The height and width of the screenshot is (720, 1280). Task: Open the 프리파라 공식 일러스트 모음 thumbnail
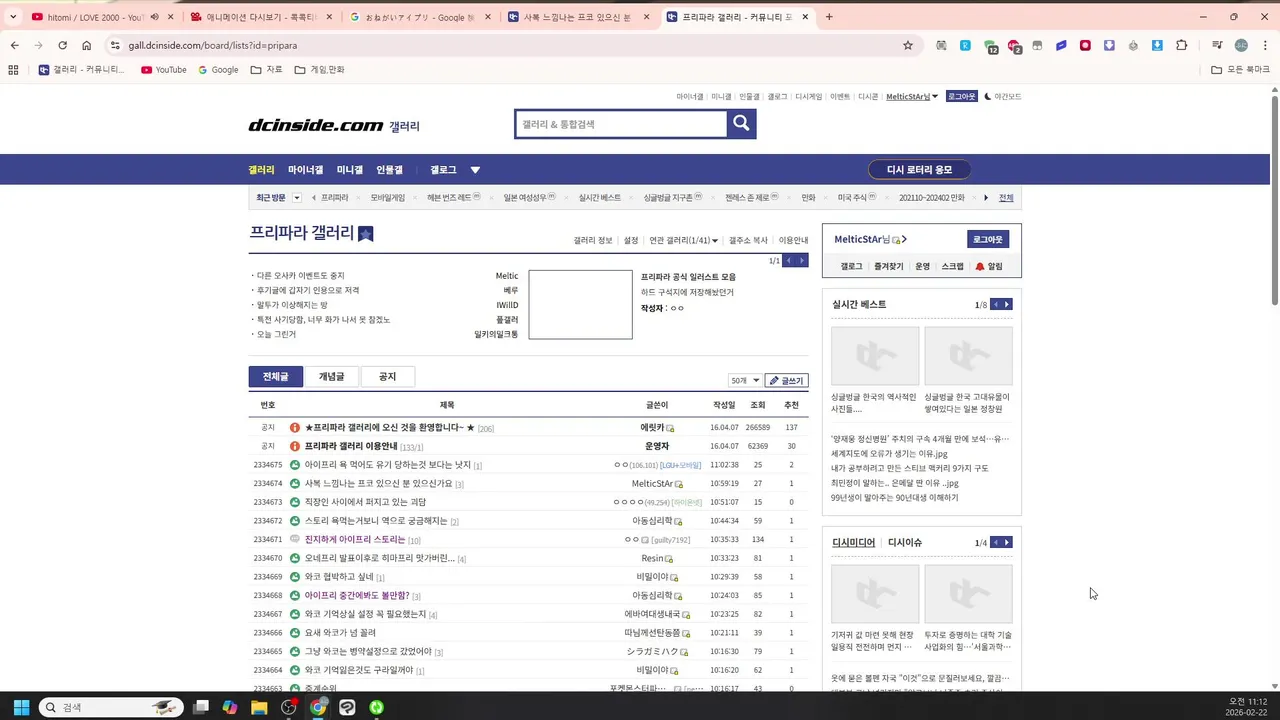pos(580,304)
